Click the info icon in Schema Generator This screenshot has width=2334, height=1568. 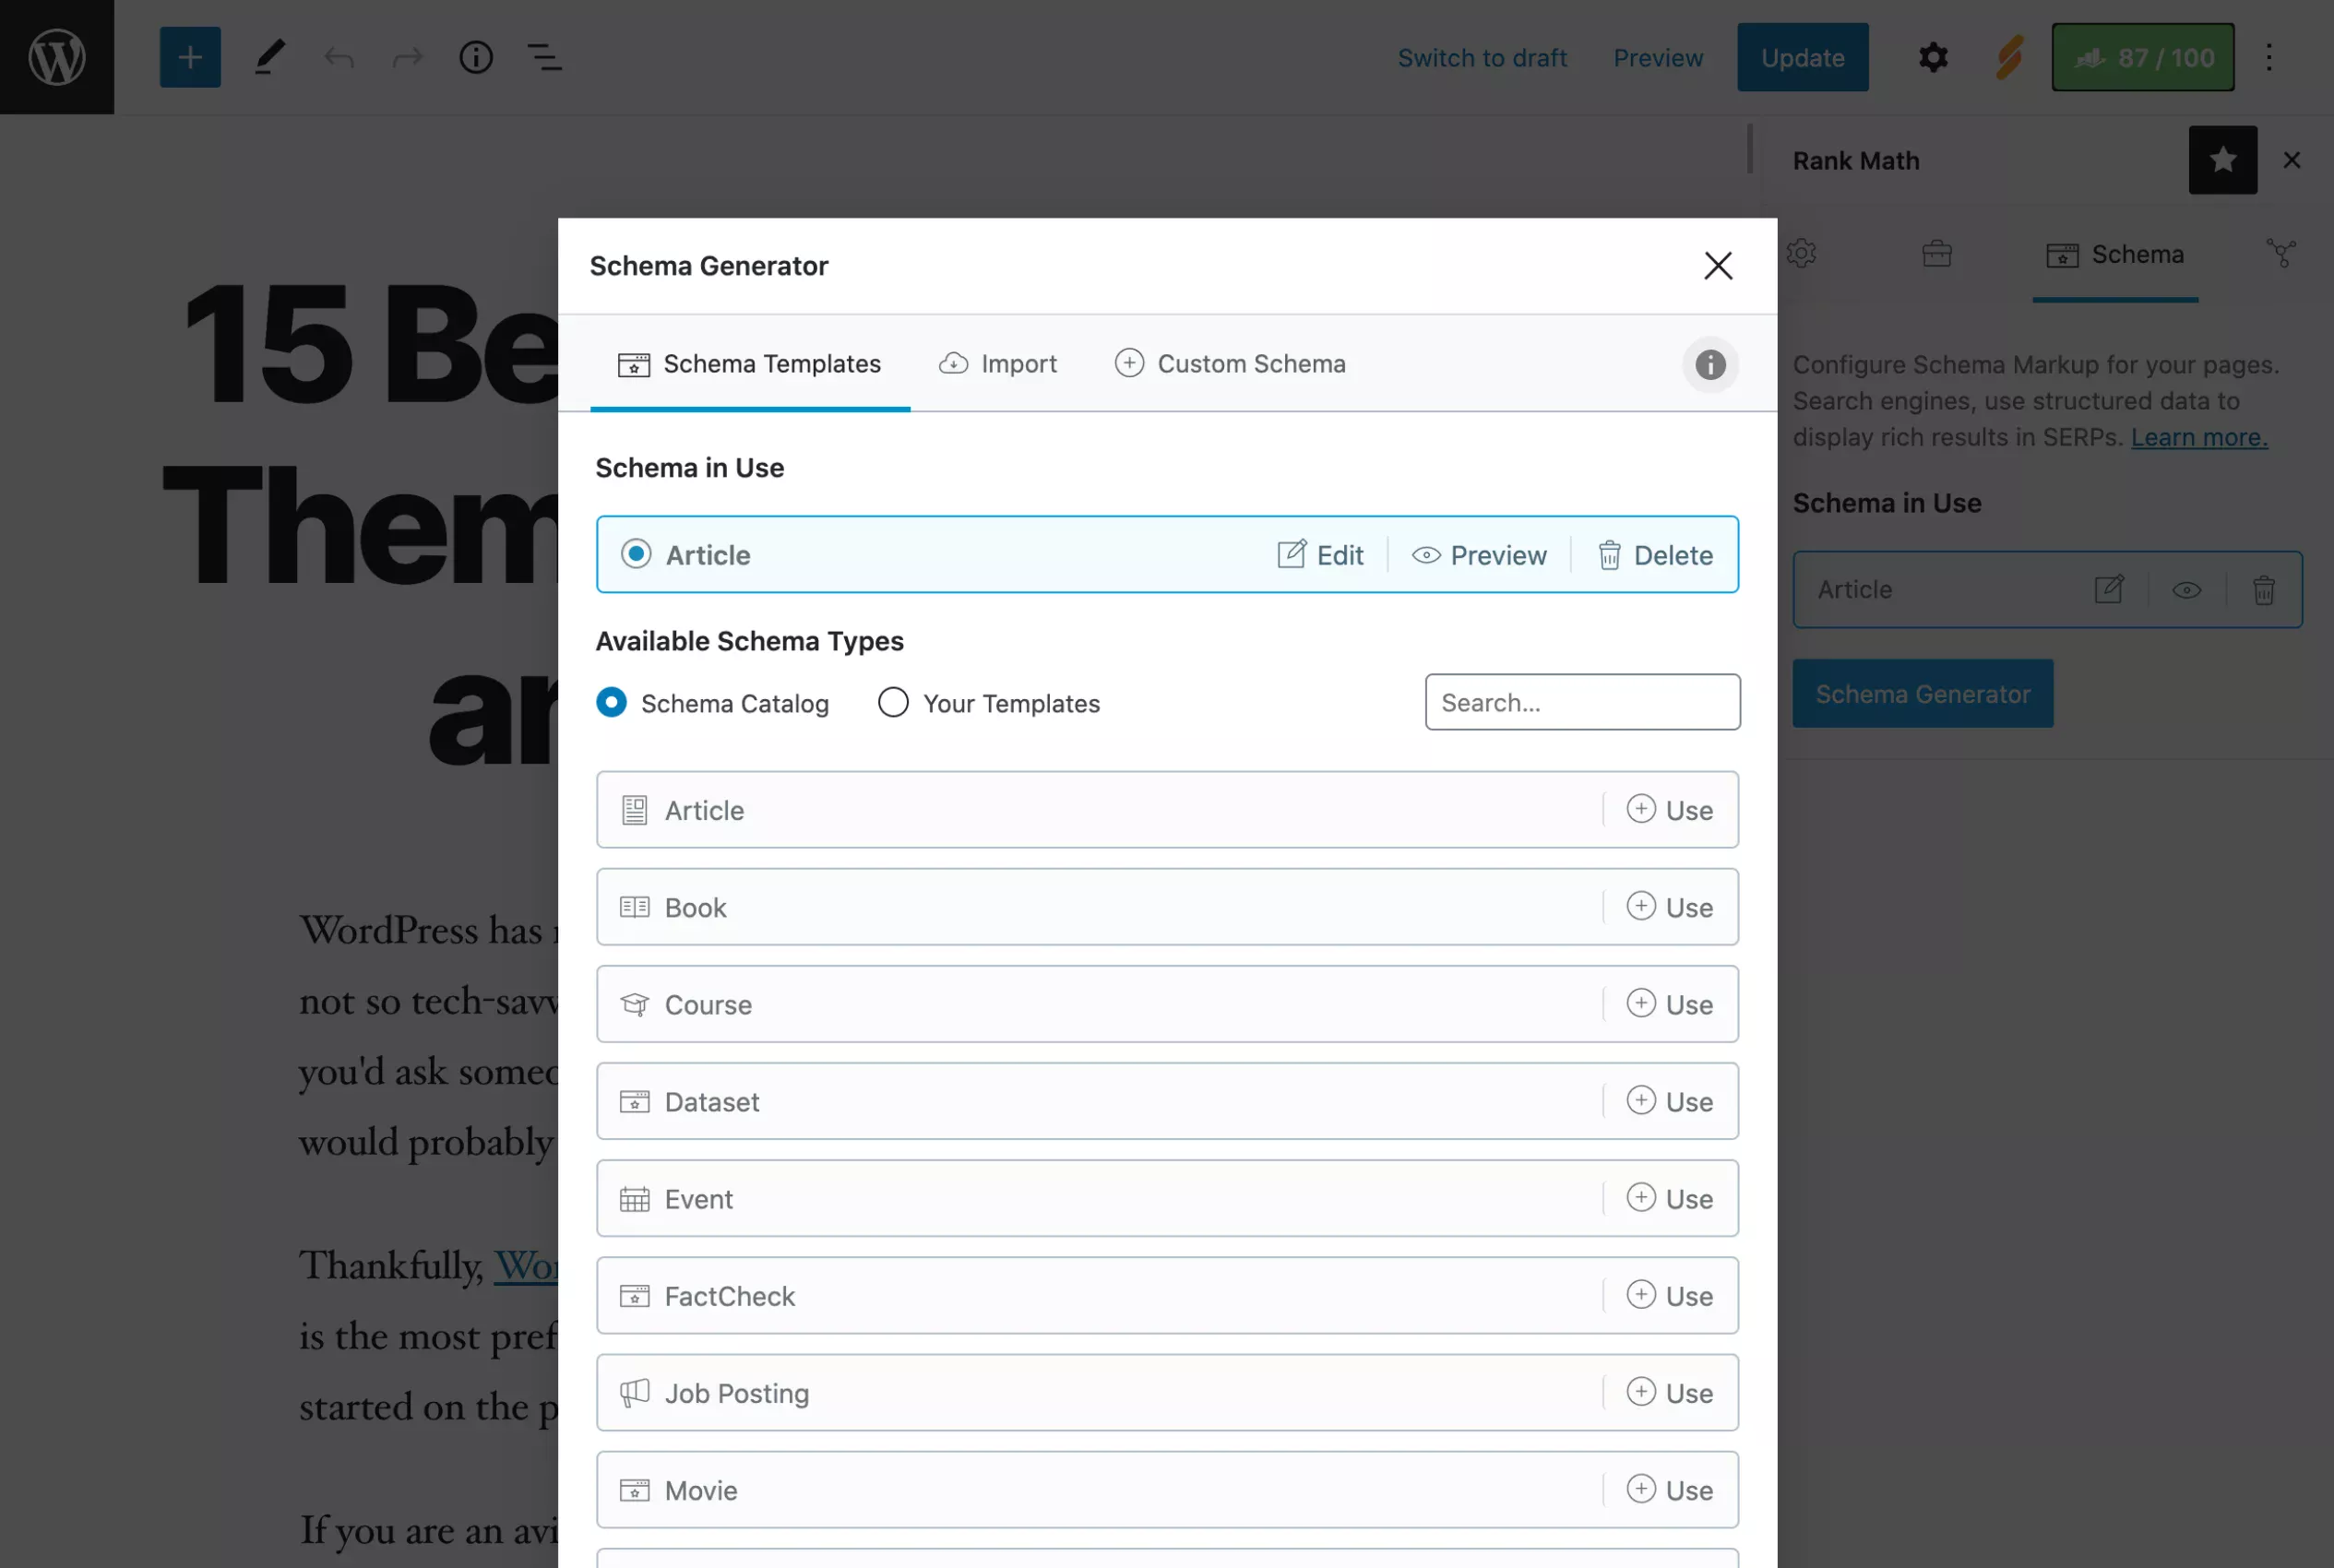pos(1709,365)
